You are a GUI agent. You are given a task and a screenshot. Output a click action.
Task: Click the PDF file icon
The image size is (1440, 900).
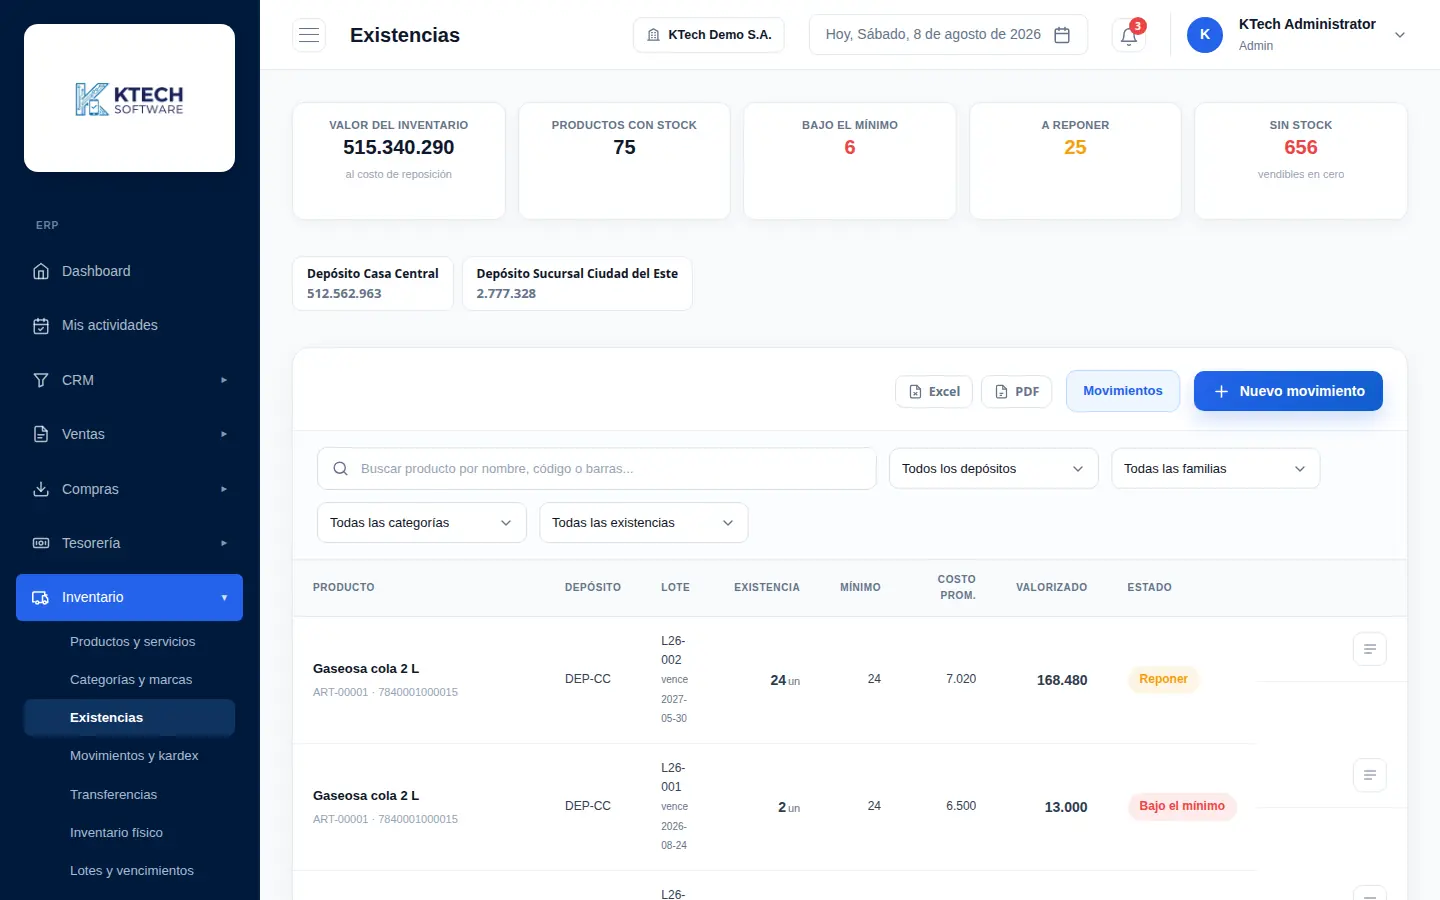1001,392
